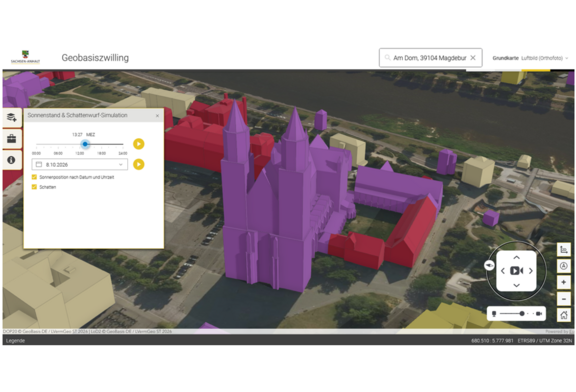Click the Sachsen-Anhalt logo
The width and height of the screenshot is (576, 392).
[x=25, y=57]
